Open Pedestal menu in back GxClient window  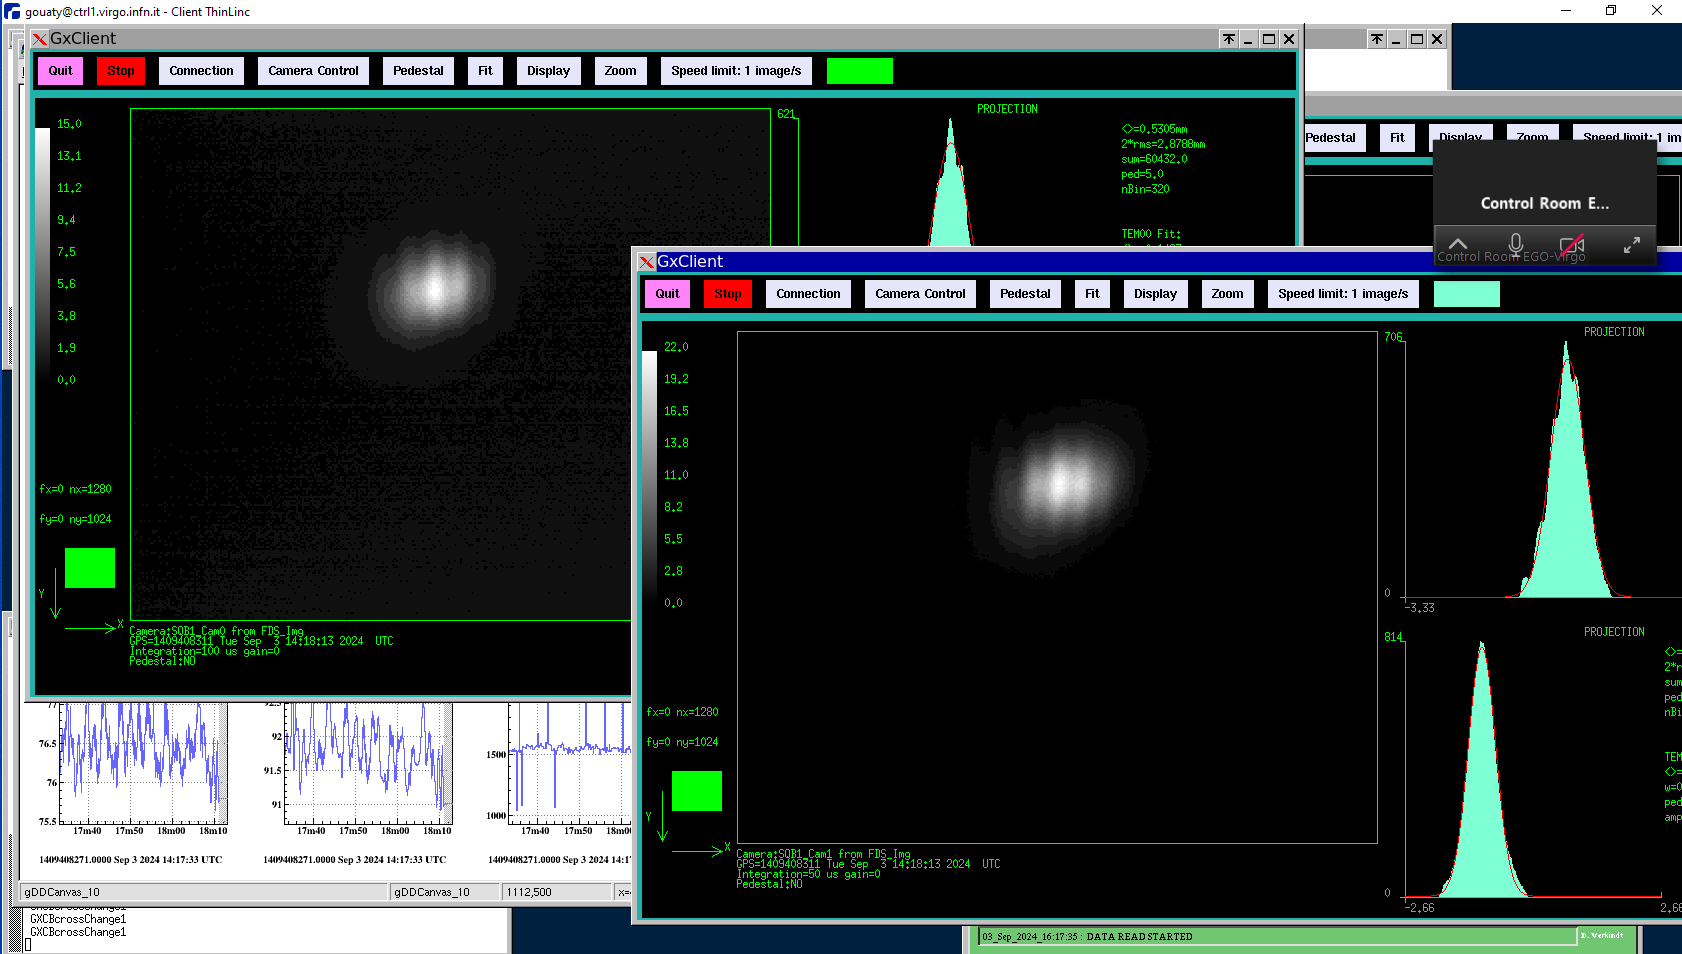tap(418, 71)
